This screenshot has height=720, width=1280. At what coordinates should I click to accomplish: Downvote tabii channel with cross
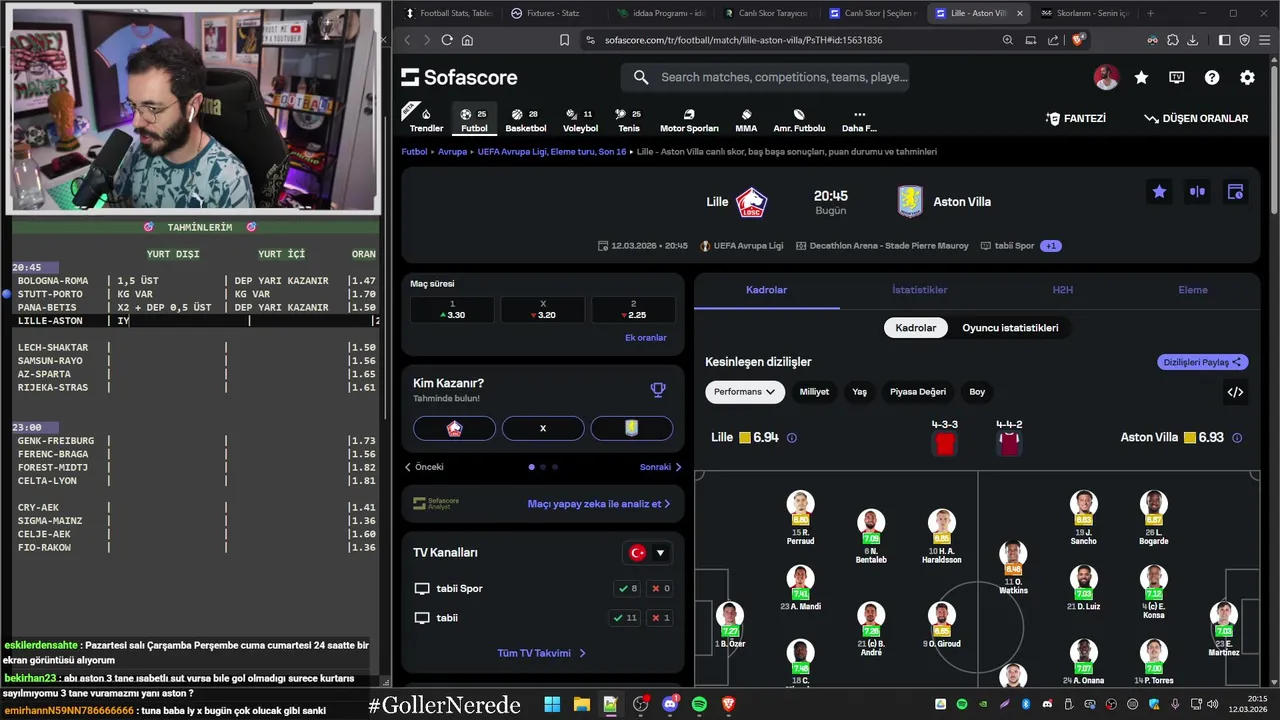click(660, 618)
